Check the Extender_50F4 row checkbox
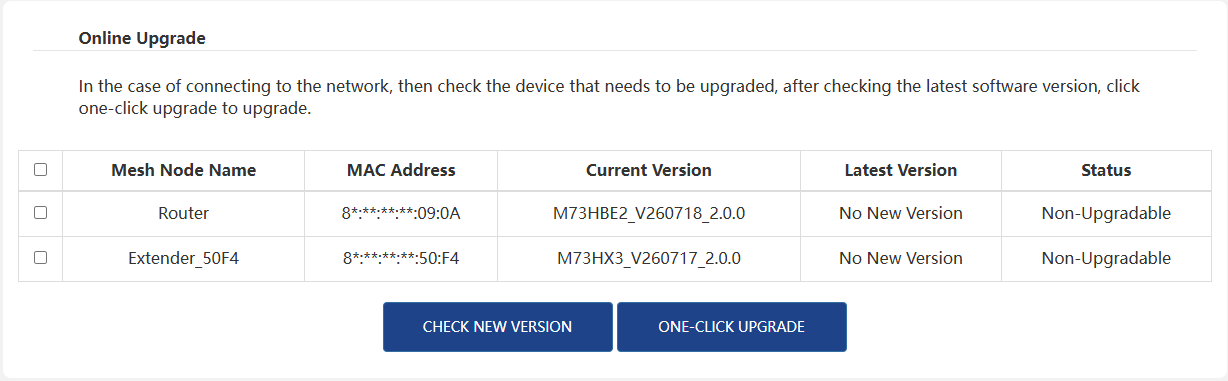The width and height of the screenshot is (1228, 381). click(x=40, y=257)
